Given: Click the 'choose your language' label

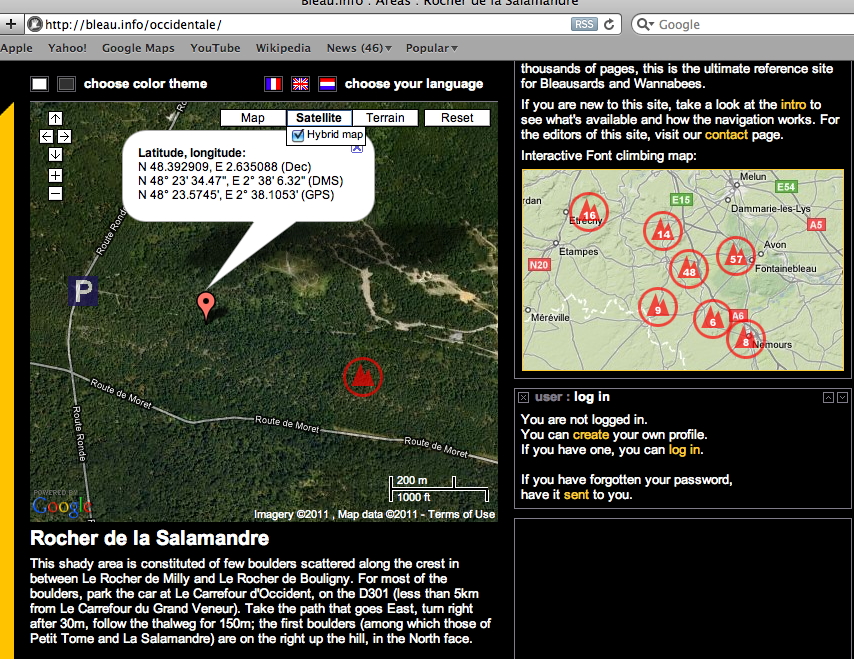Looking at the screenshot, I should coord(414,83).
